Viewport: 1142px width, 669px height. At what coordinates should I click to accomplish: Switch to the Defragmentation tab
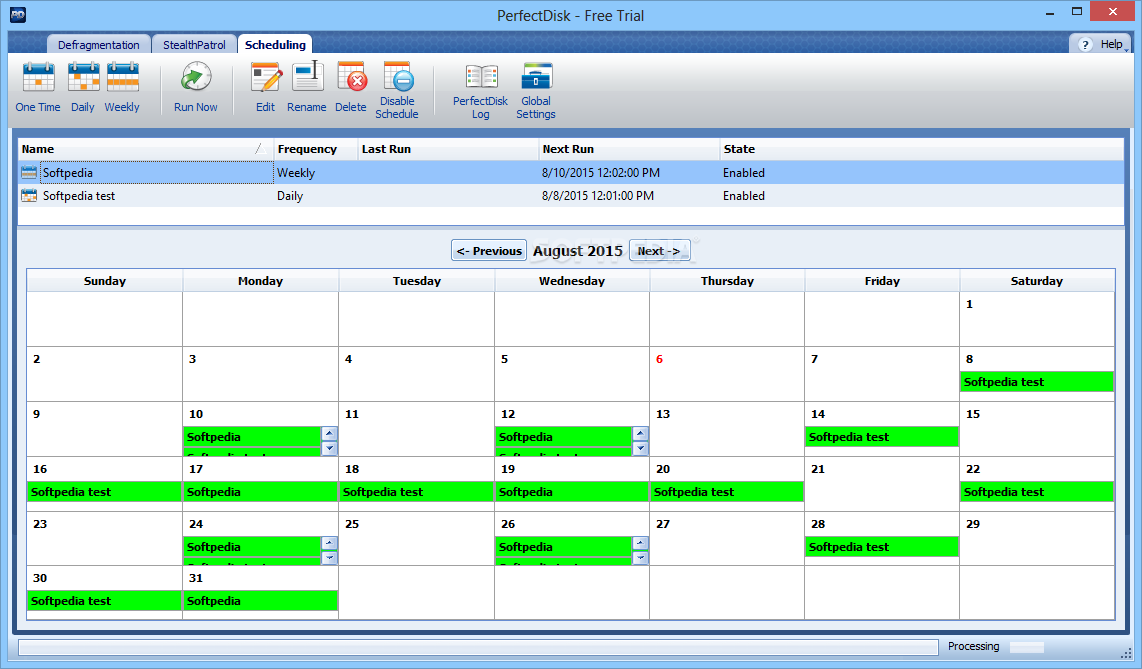click(x=98, y=44)
